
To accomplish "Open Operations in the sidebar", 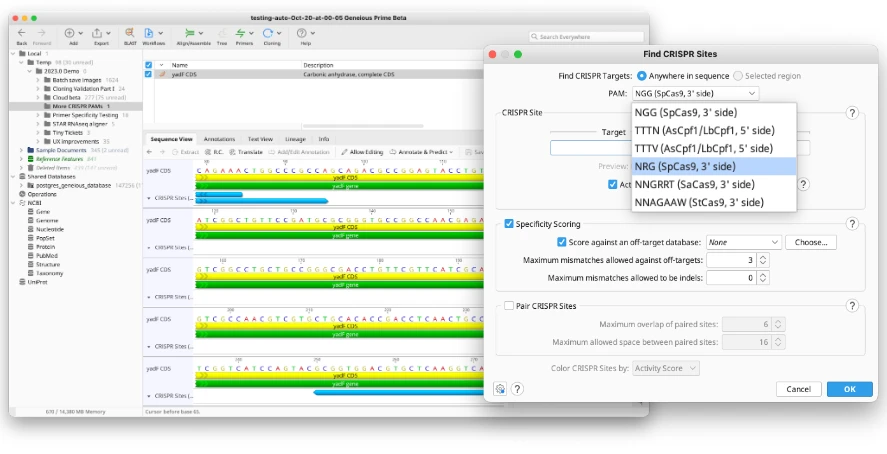I will (x=42, y=194).
